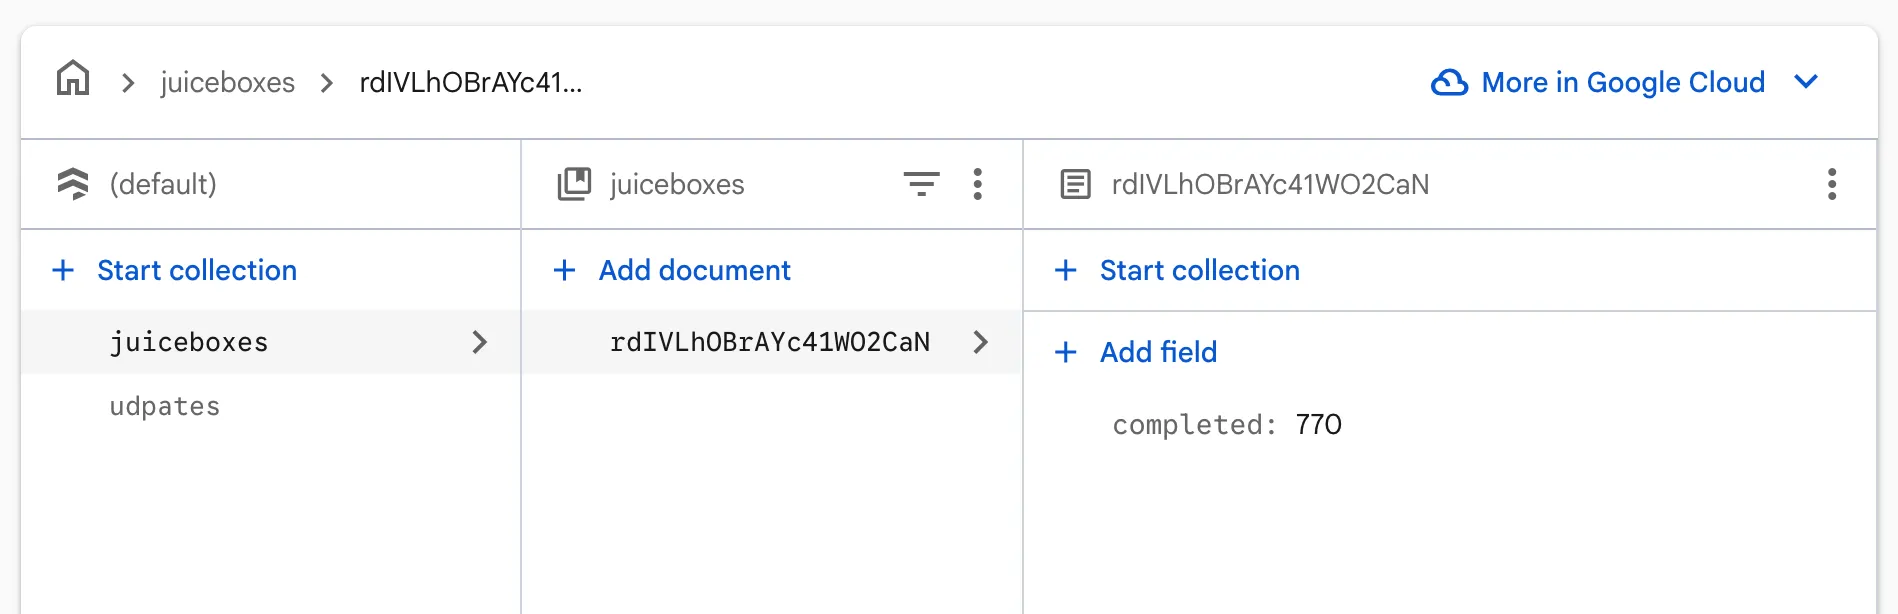Open the overflow menu for the juiceboxes collection

pyautogui.click(x=977, y=184)
